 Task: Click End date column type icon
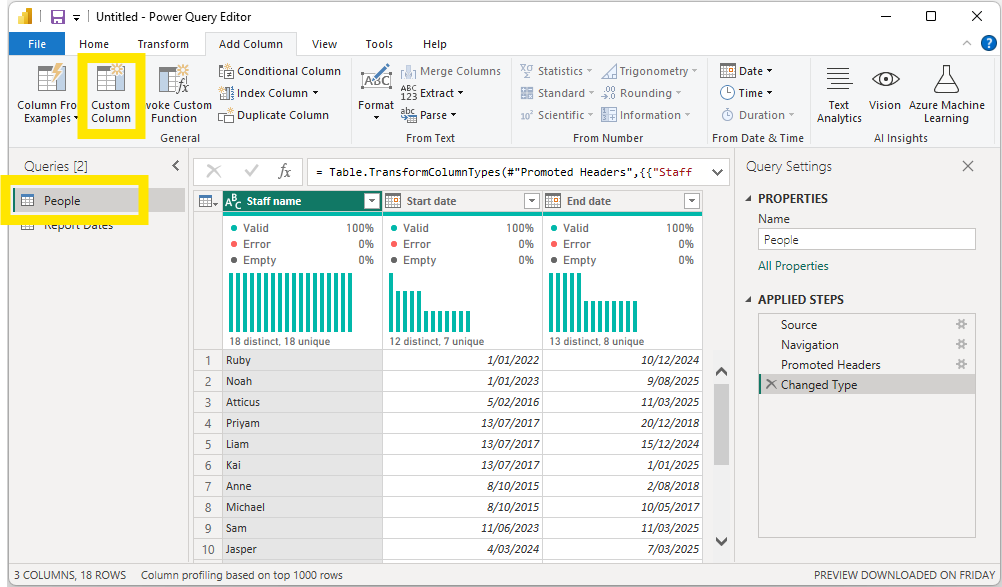[x=553, y=201]
